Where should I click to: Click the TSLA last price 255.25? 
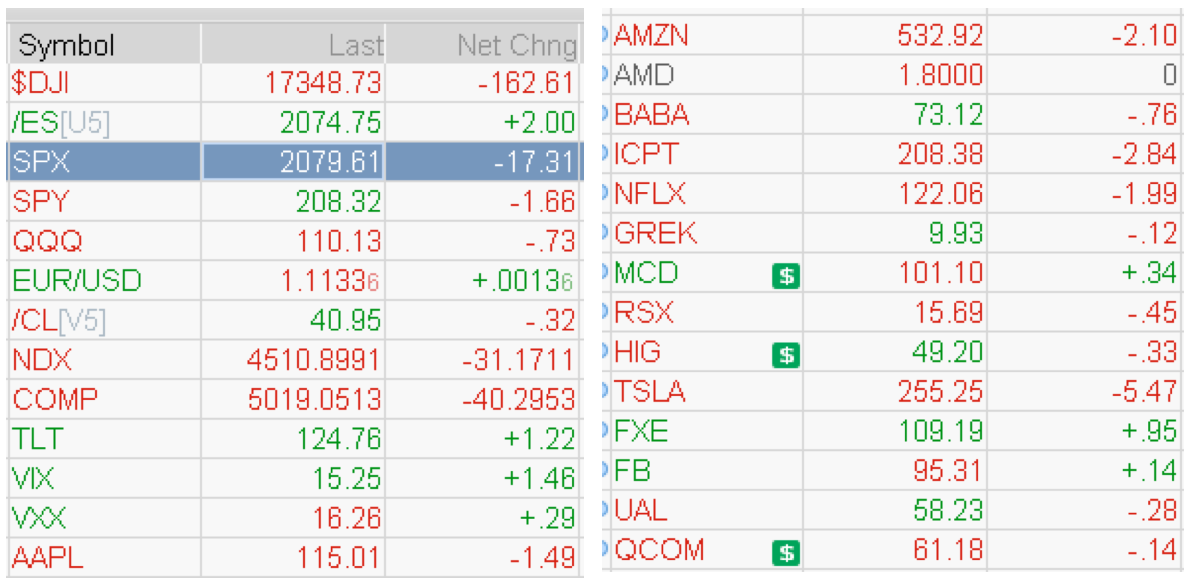pyautogui.click(x=941, y=392)
